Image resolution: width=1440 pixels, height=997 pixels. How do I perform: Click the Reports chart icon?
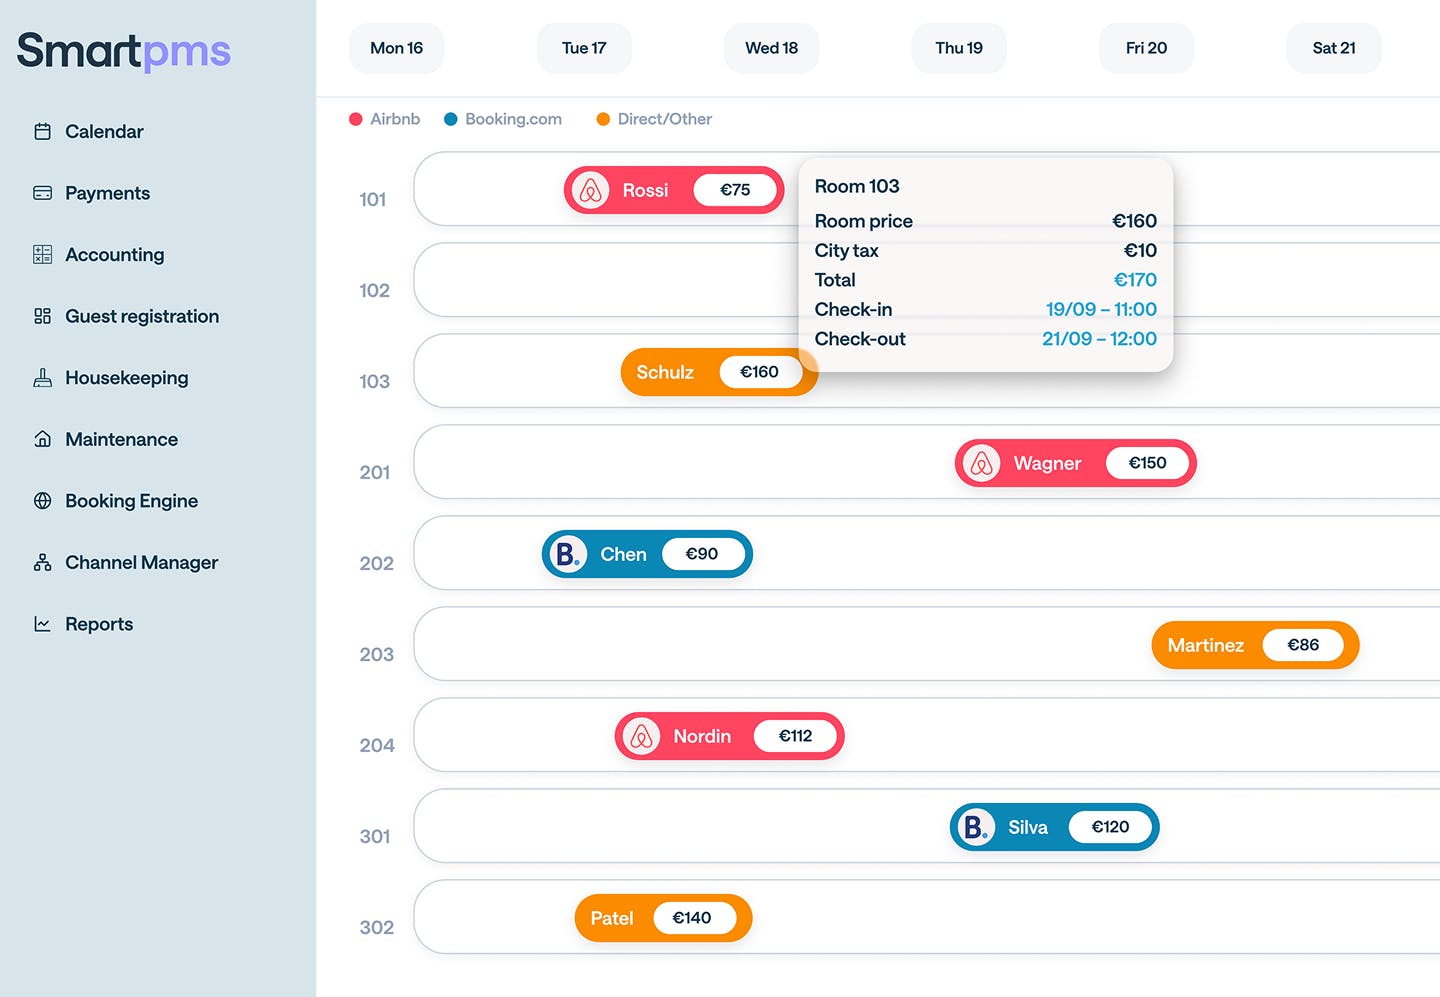click(42, 624)
